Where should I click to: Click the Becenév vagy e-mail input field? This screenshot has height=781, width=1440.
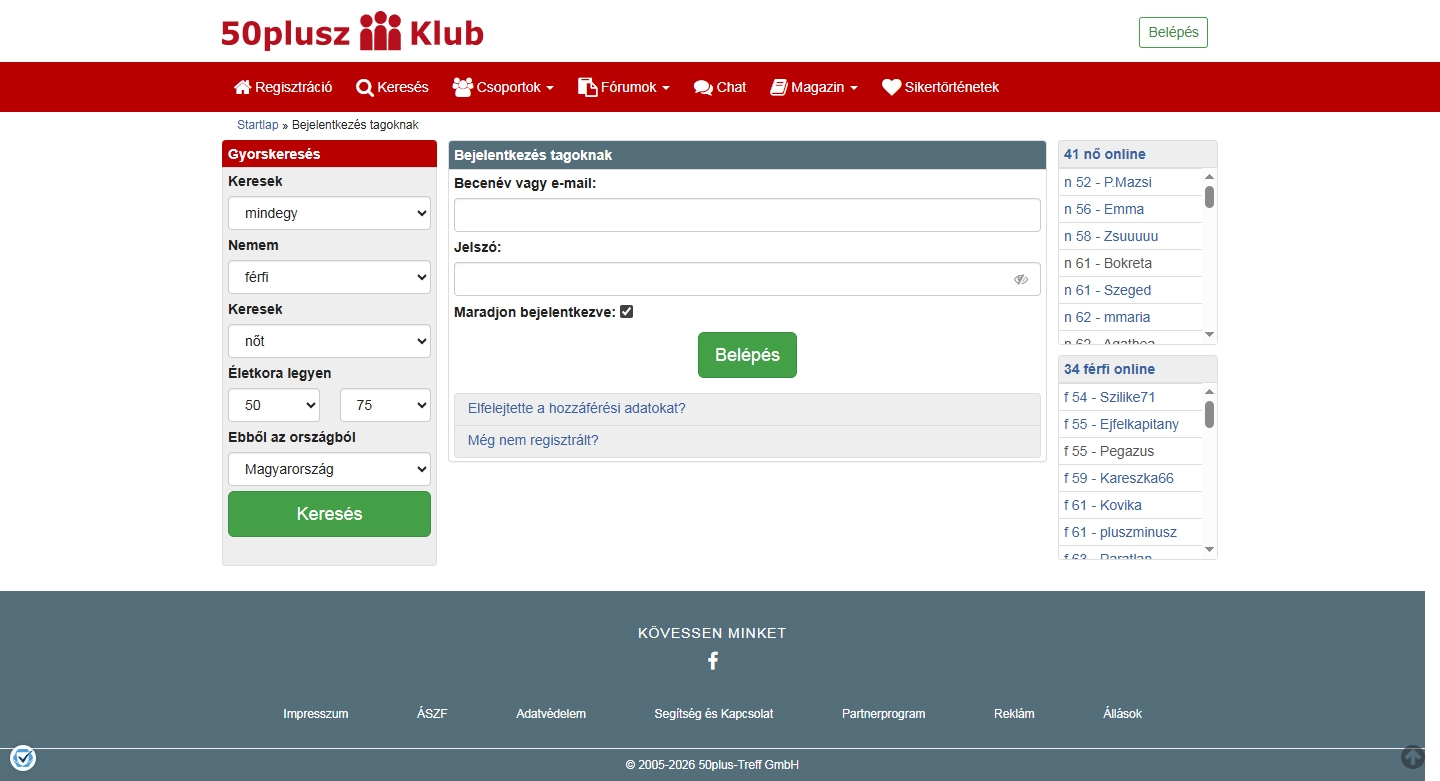747,215
